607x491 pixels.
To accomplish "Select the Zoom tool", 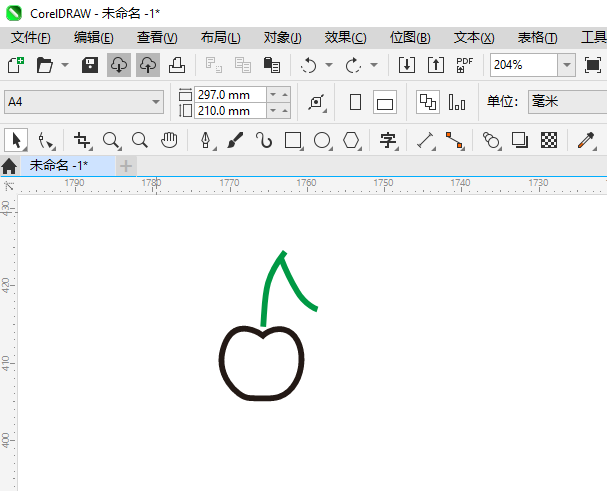I will tap(111, 140).
